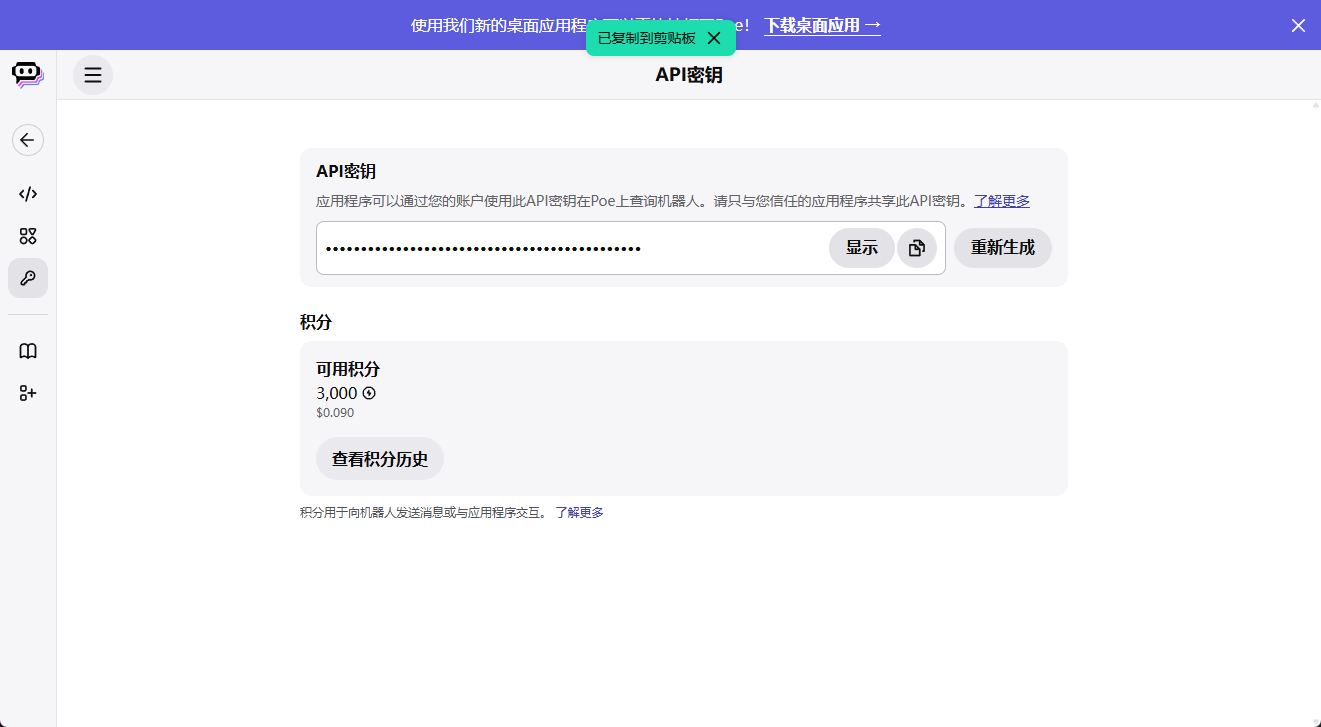The image size is (1321, 727).
Task: Click the 下载桌面应用 download link
Action: (822, 25)
